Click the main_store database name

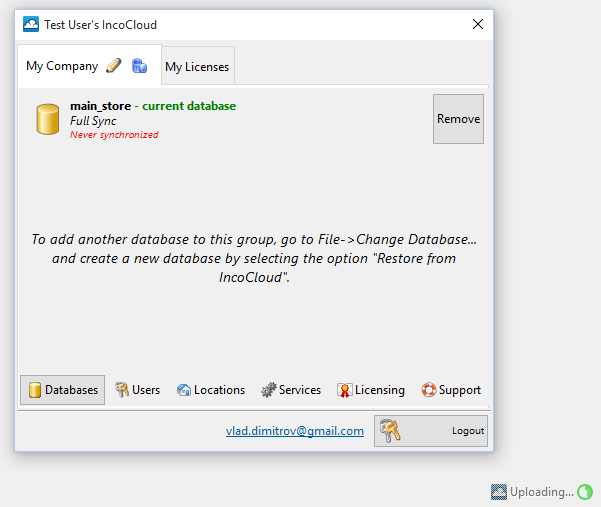[x=100, y=106]
